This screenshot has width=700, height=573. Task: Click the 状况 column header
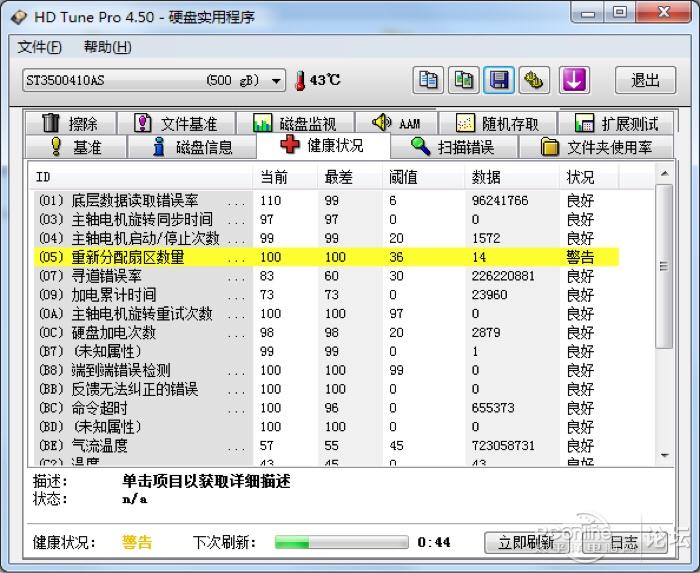pyautogui.click(x=589, y=177)
